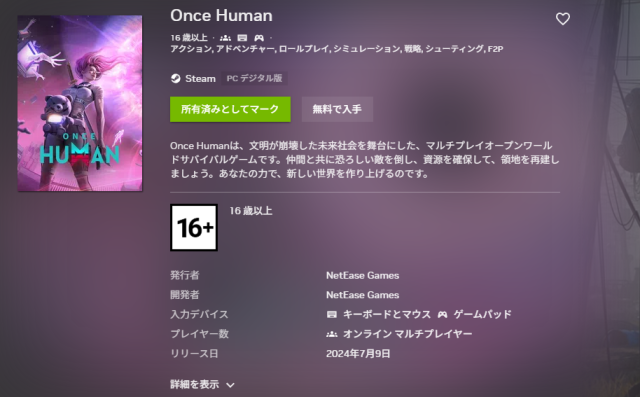
Task: Click the アクション genre tag
Action: [x=191, y=49]
